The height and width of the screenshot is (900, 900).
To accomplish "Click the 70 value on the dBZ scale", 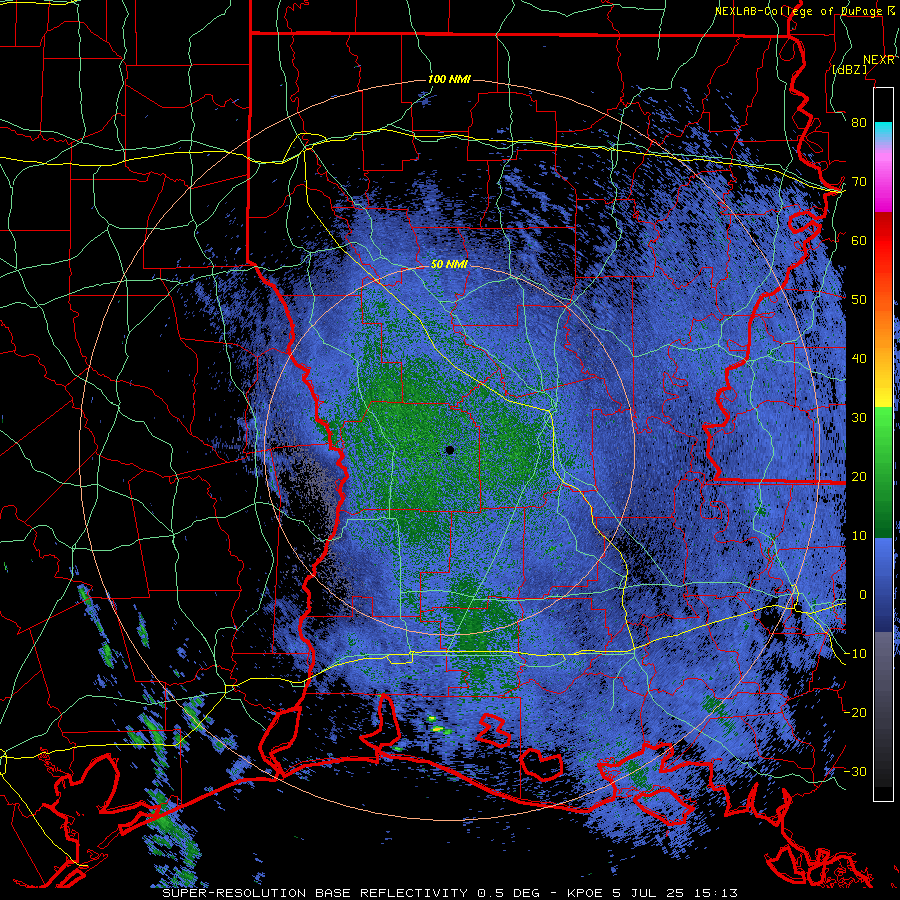I will point(859,181).
